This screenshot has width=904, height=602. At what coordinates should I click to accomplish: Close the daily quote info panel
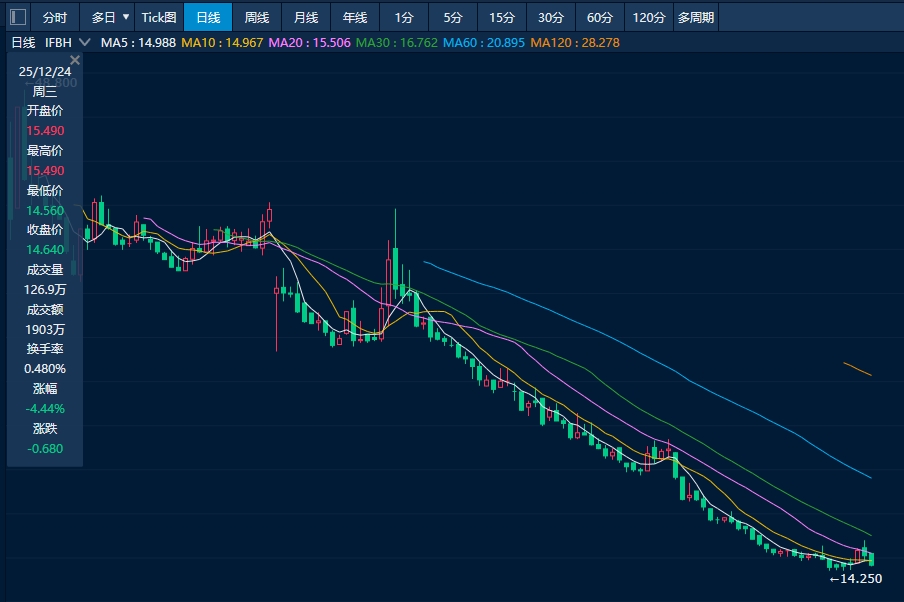(x=75, y=60)
